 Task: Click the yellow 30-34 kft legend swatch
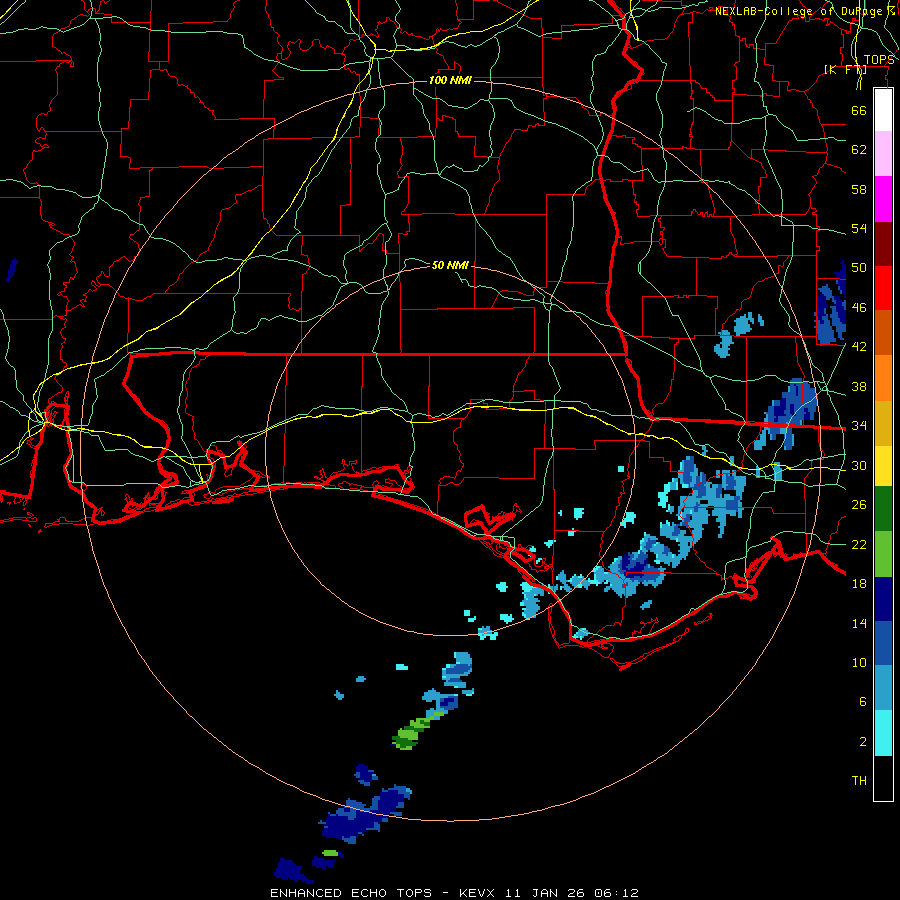click(883, 466)
